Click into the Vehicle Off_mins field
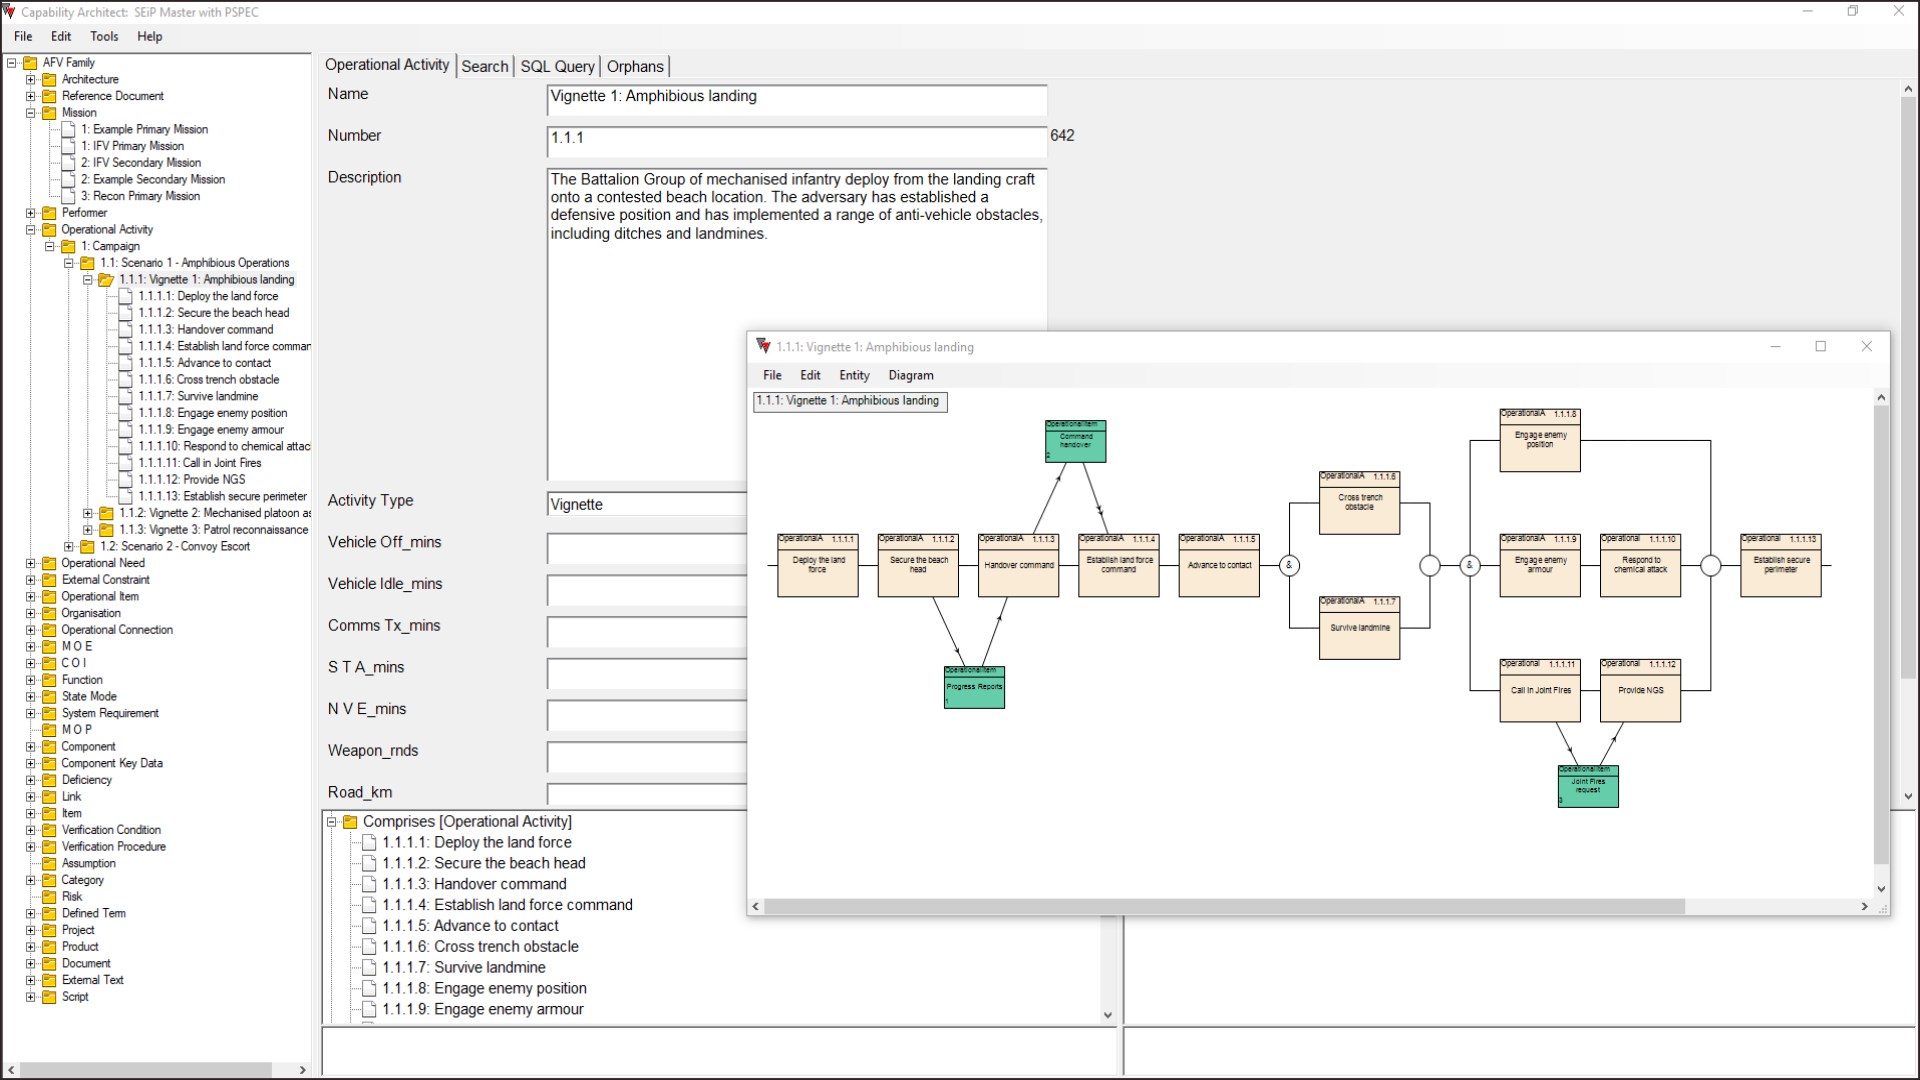Viewport: 1920px width, 1080px height. click(x=646, y=547)
